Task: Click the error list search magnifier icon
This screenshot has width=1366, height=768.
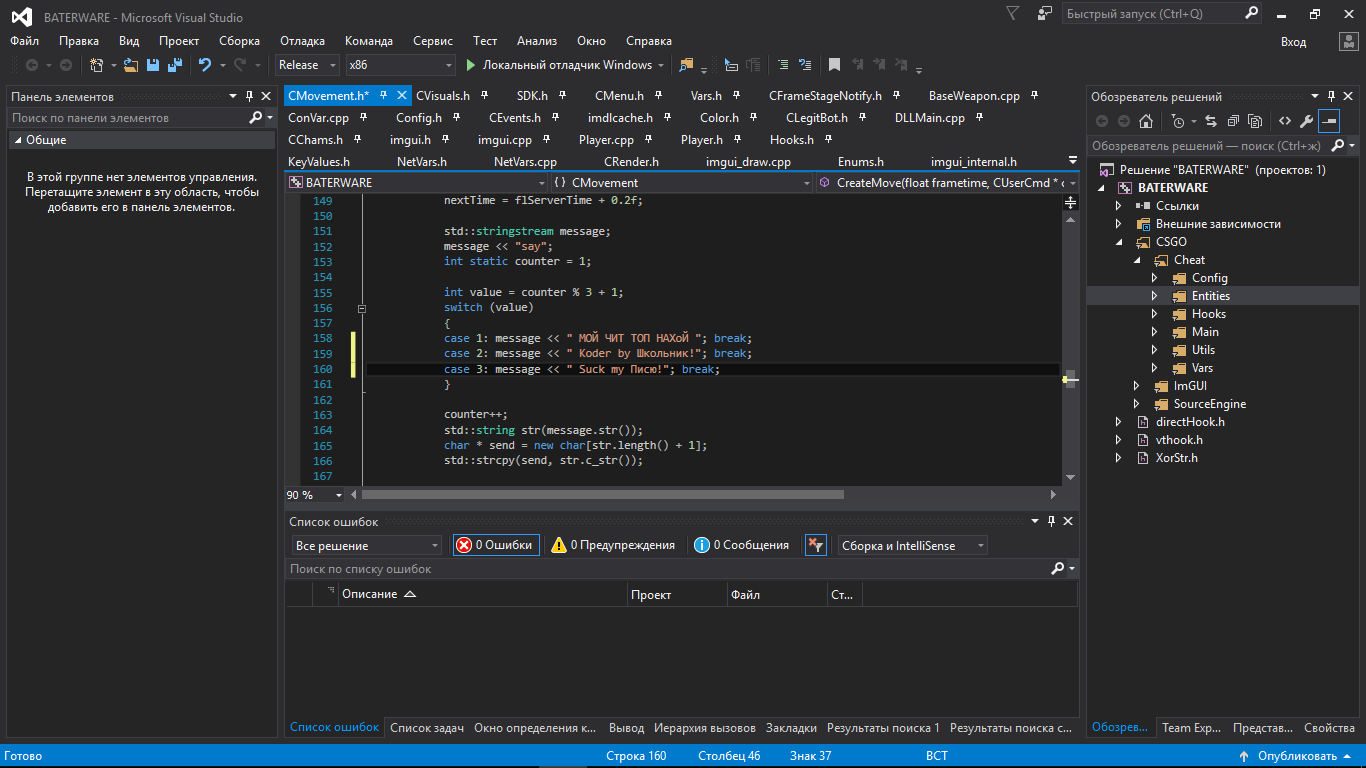Action: coord(1058,569)
